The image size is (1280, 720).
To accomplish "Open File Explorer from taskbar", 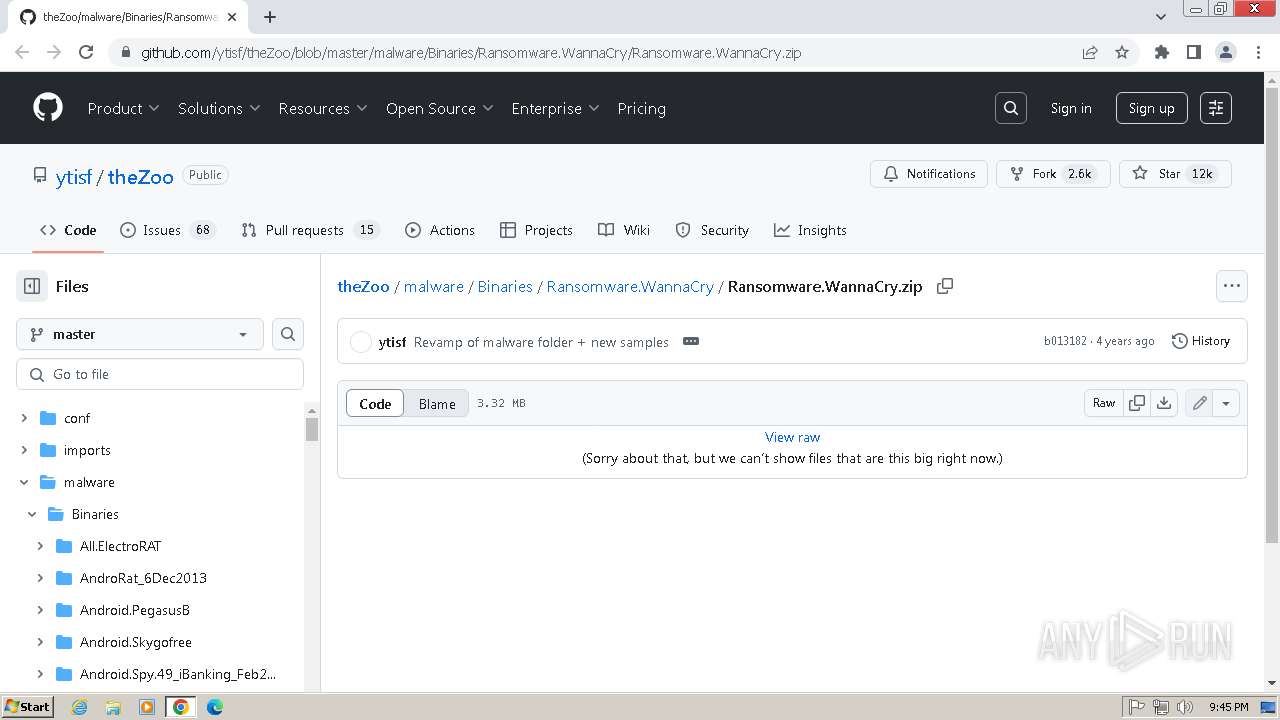I will (113, 707).
